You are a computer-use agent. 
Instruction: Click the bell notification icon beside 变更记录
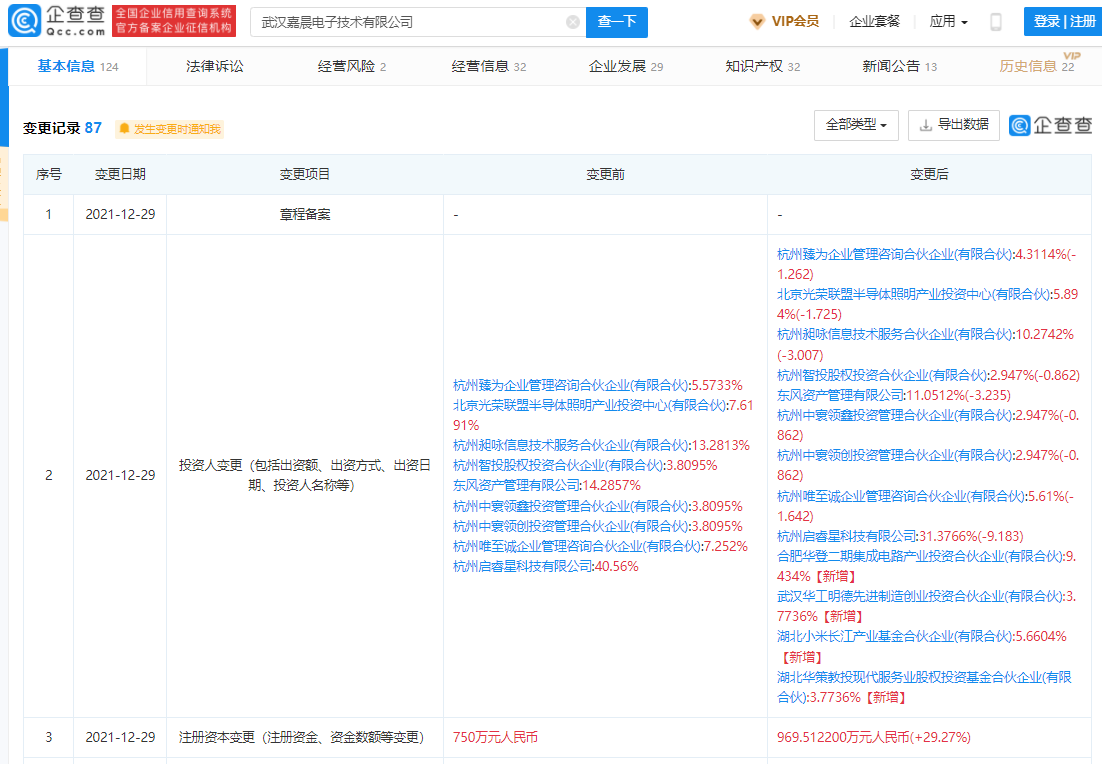click(124, 129)
